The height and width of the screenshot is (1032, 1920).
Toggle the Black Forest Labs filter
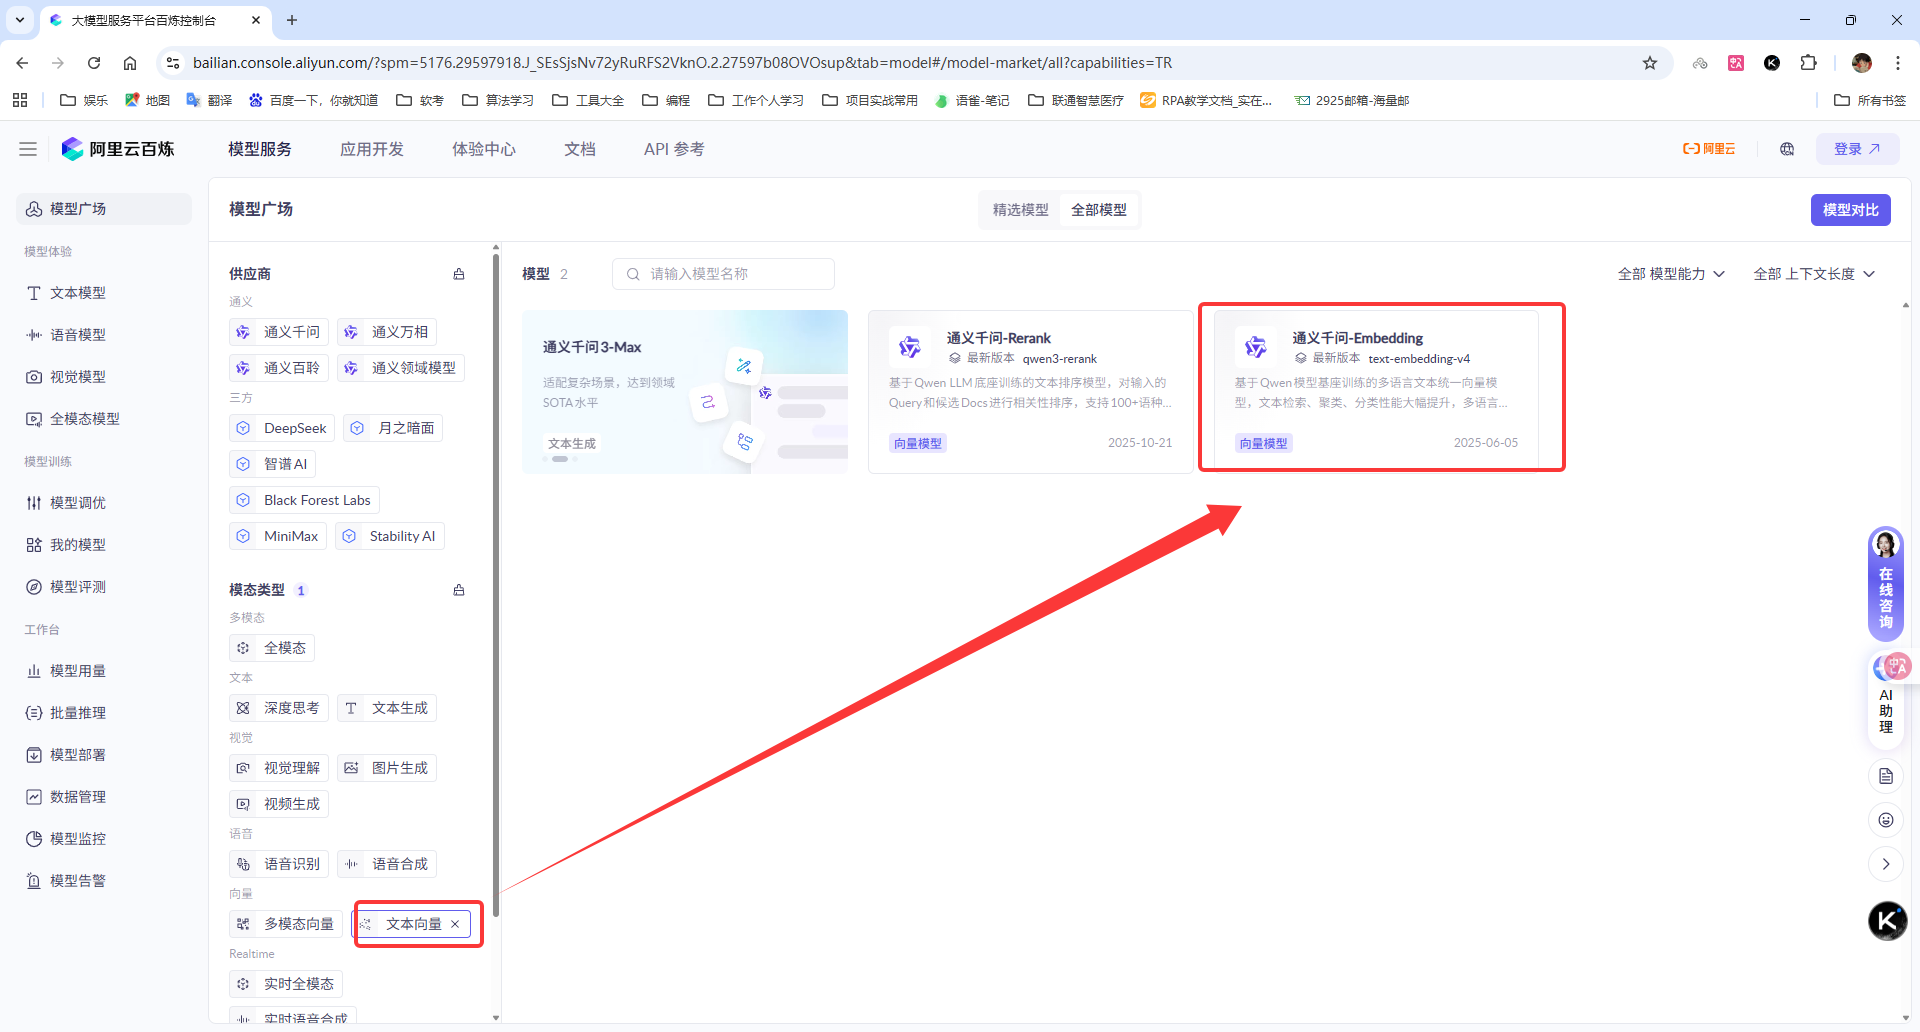click(x=304, y=500)
